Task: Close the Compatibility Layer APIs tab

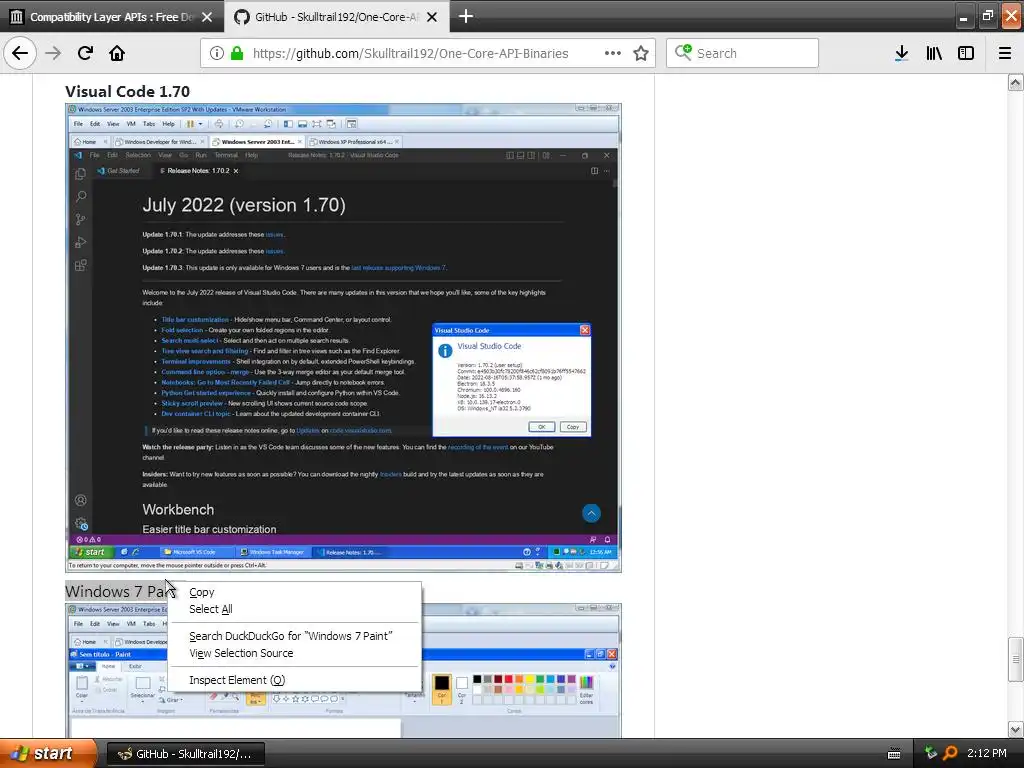Action: pyautogui.click(x=207, y=17)
